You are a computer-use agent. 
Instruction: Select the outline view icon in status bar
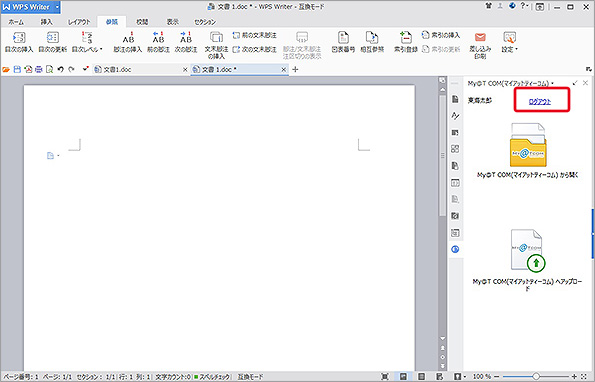pyautogui.click(x=422, y=376)
